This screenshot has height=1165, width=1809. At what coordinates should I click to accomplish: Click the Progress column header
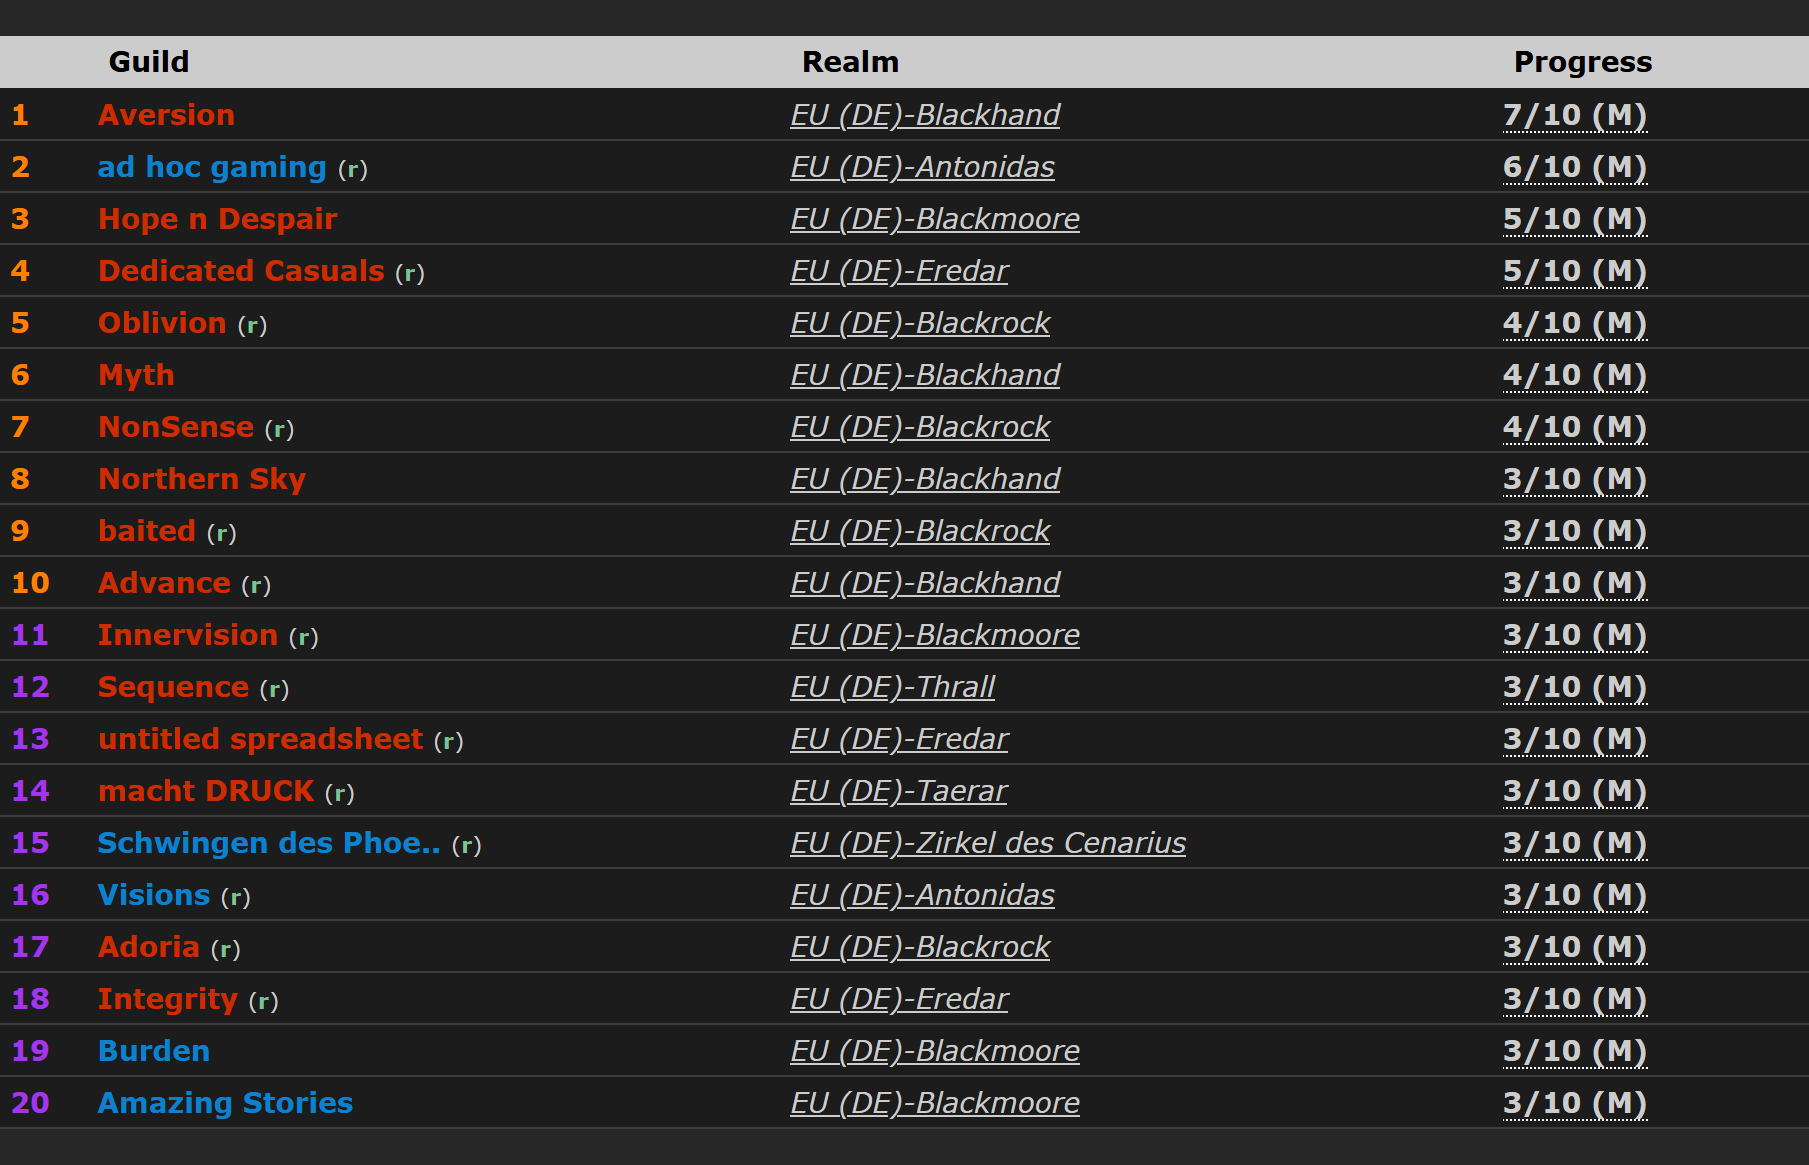pos(1583,62)
